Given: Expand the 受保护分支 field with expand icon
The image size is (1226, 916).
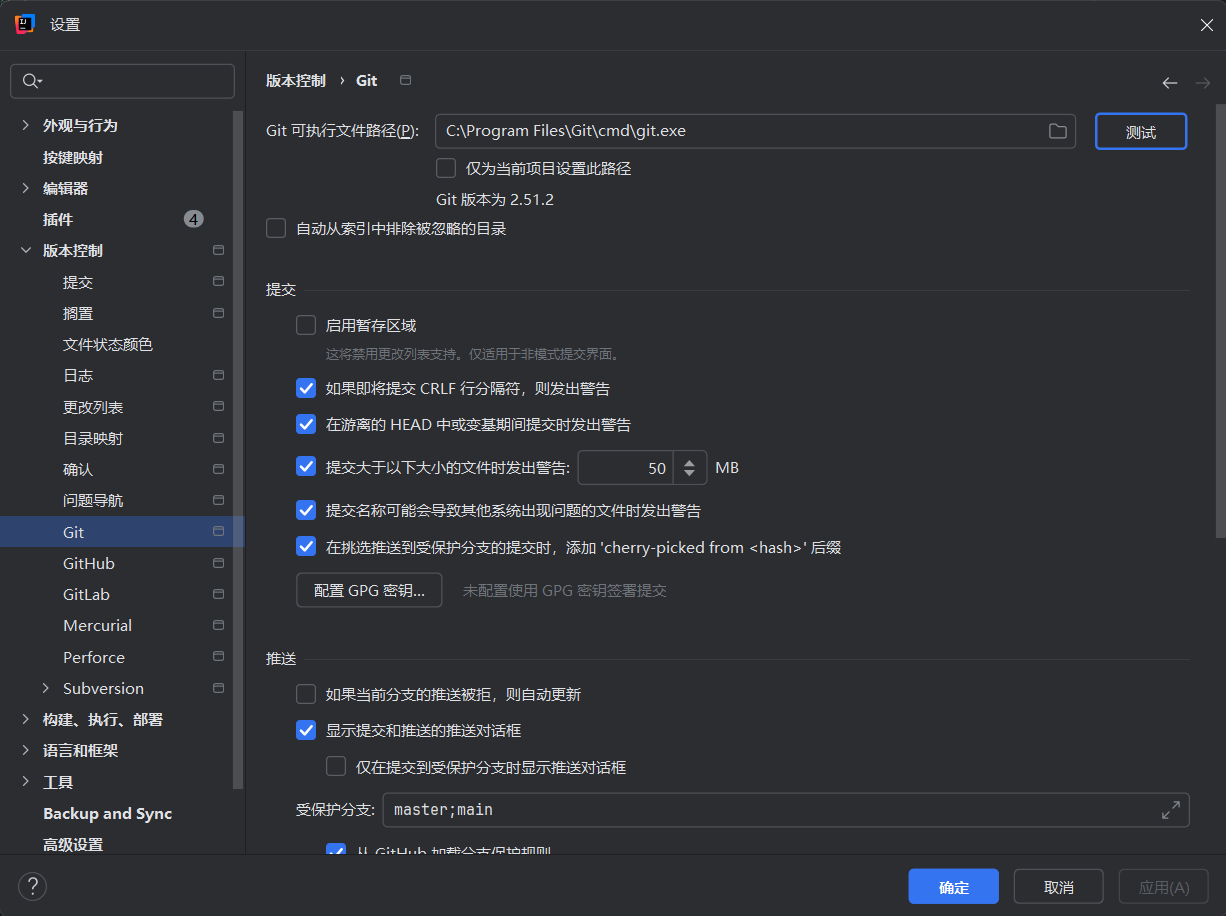Looking at the screenshot, I should tap(1170, 810).
